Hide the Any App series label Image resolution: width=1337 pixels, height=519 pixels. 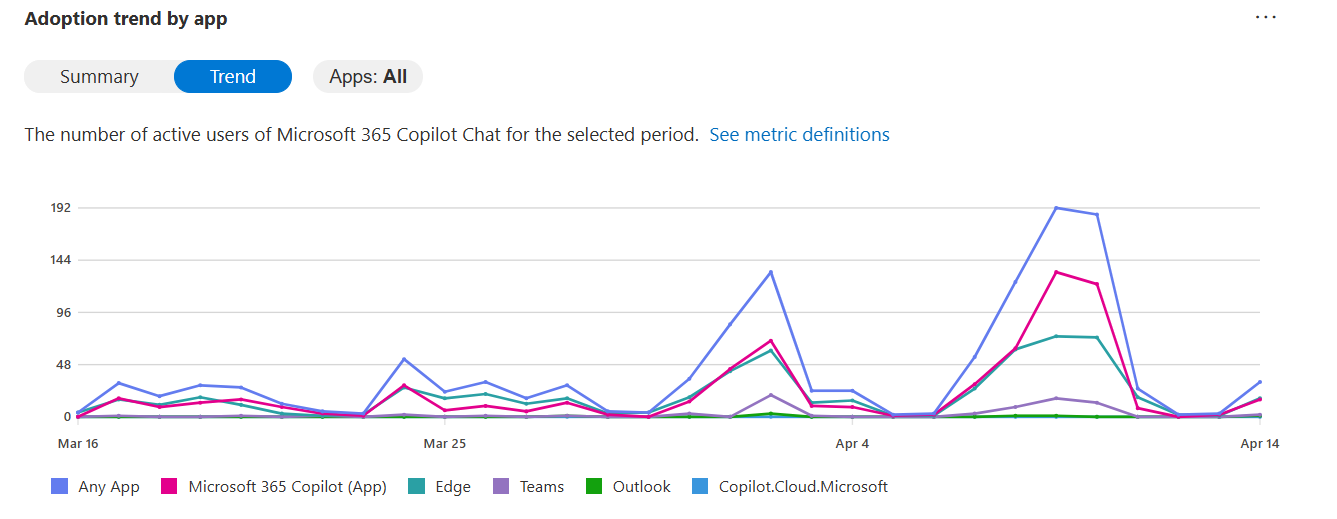pyautogui.click(x=109, y=487)
